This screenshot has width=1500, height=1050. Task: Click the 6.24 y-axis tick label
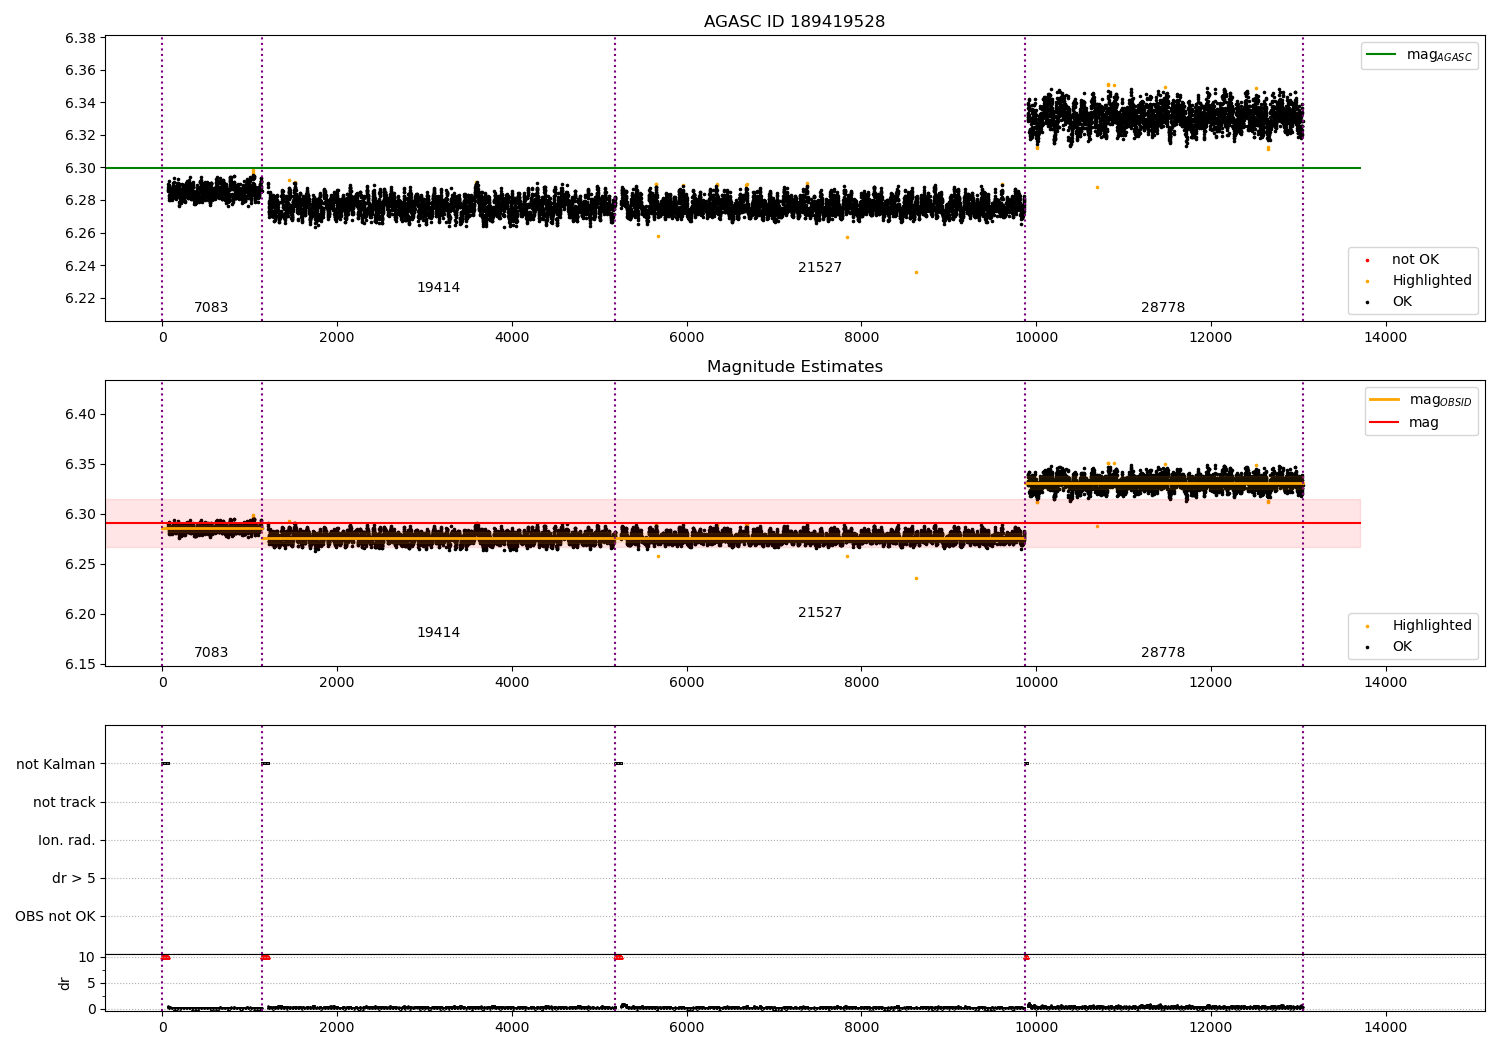[x=80, y=266]
